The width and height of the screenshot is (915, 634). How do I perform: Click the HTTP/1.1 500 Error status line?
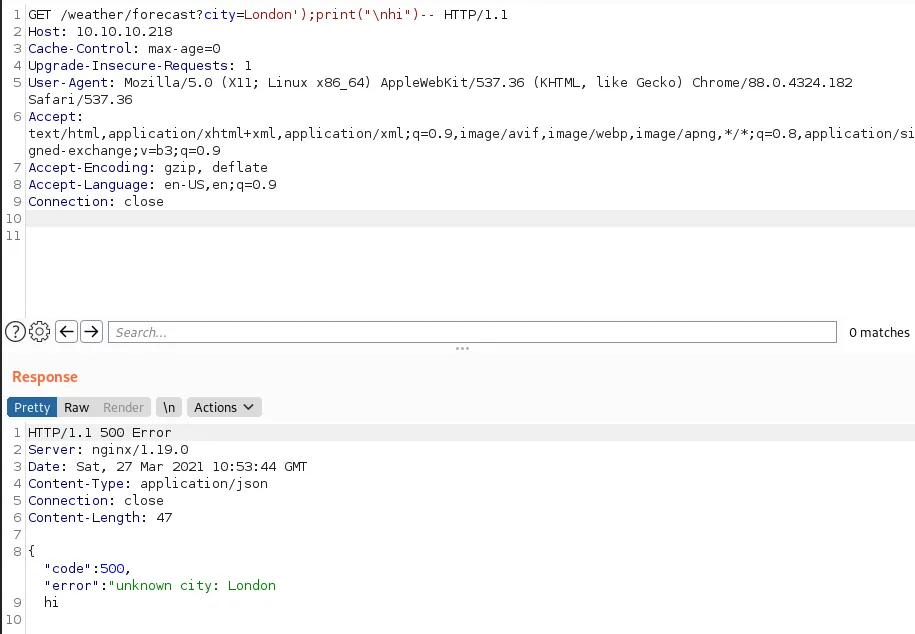[x=100, y=433]
